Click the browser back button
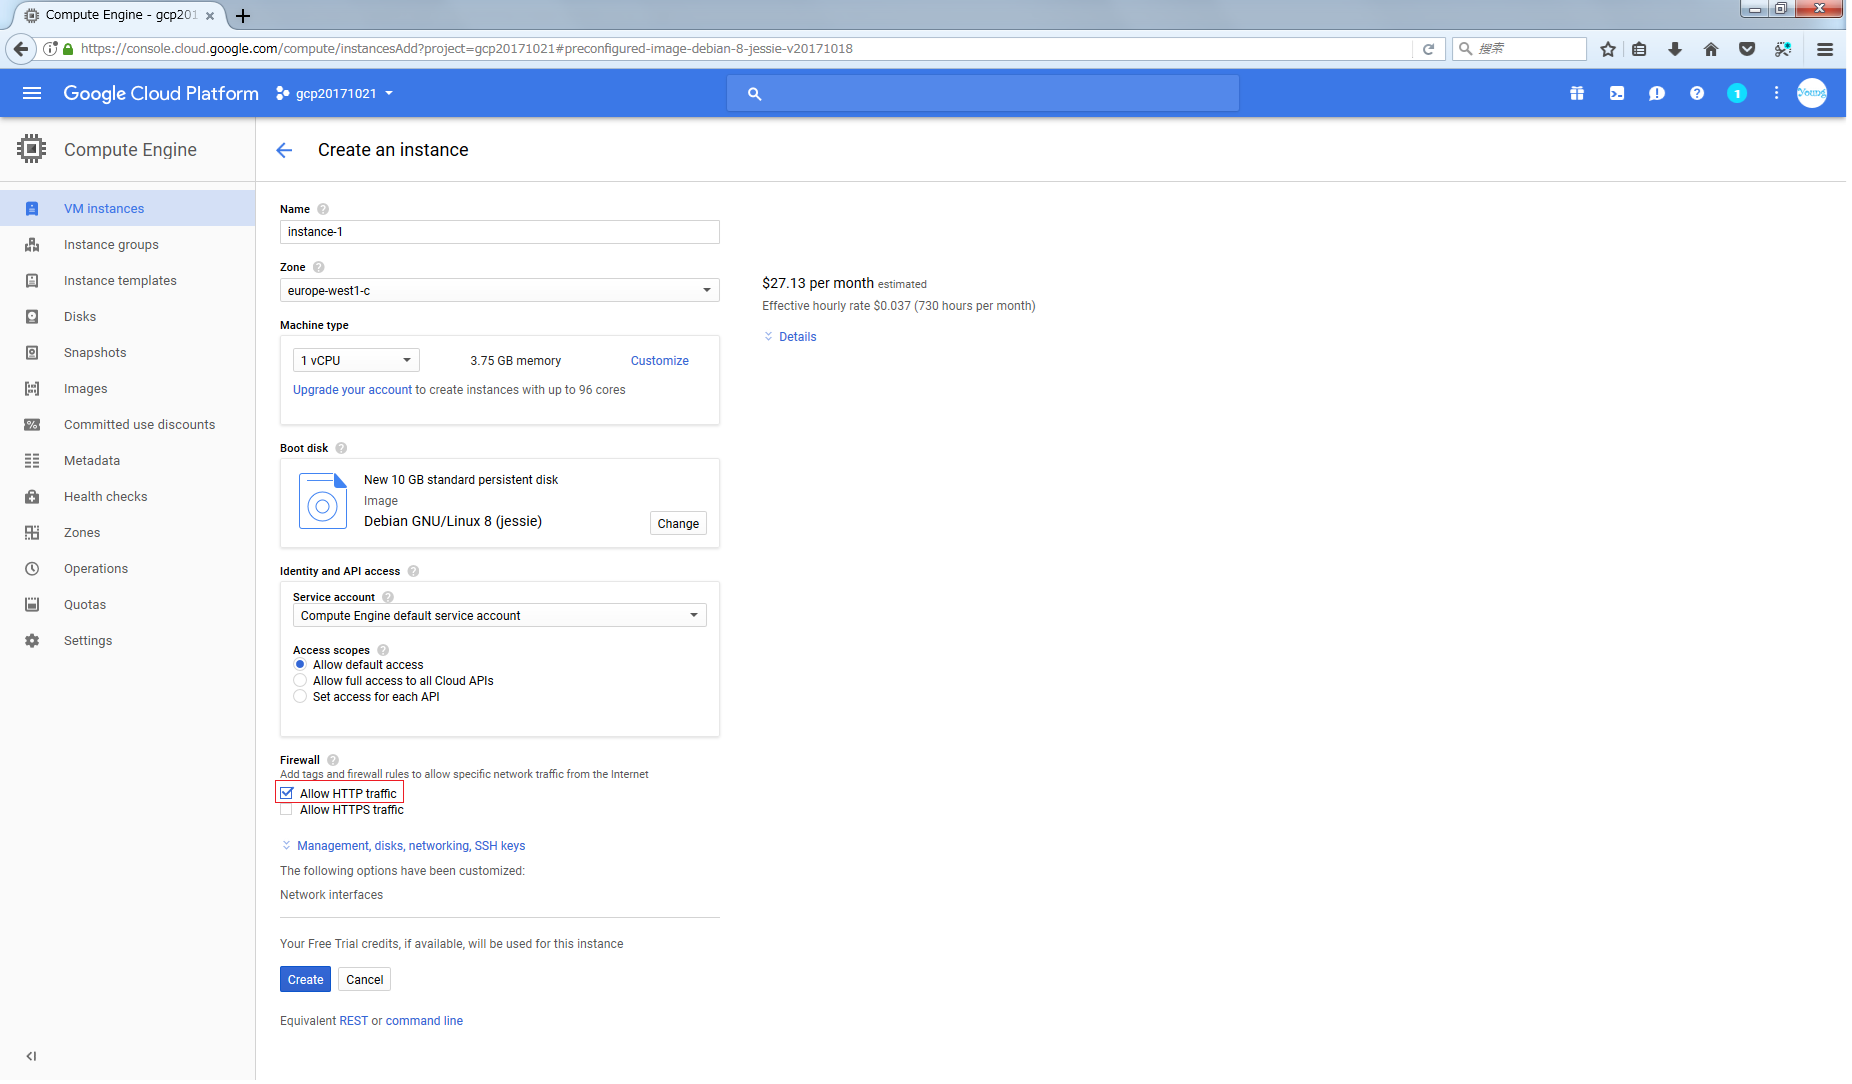This screenshot has width=1852, height=1084. (x=20, y=48)
